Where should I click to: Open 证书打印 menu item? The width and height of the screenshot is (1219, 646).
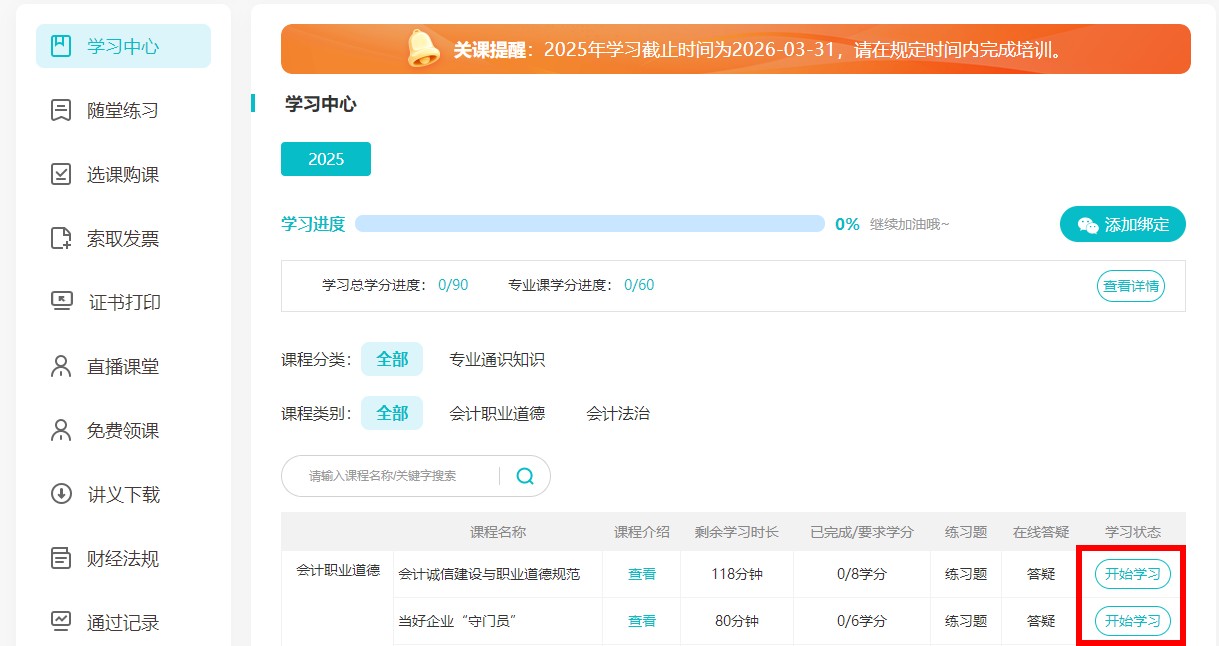[123, 302]
